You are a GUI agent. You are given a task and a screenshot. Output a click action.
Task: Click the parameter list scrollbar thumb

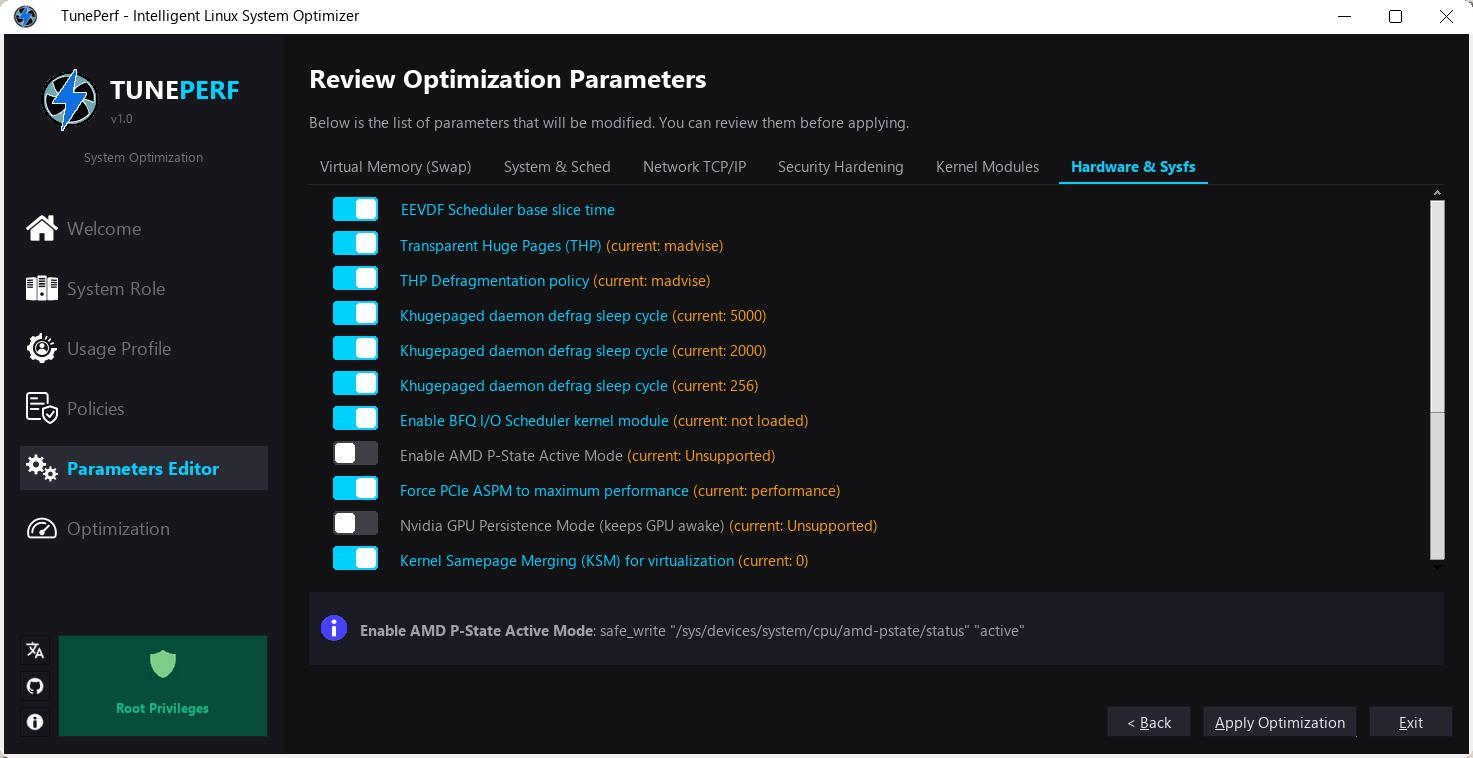1437,380
